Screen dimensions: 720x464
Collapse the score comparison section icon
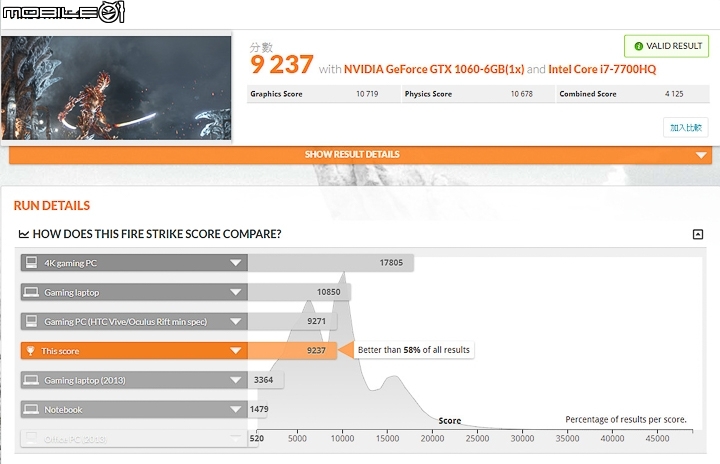coord(698,234)
